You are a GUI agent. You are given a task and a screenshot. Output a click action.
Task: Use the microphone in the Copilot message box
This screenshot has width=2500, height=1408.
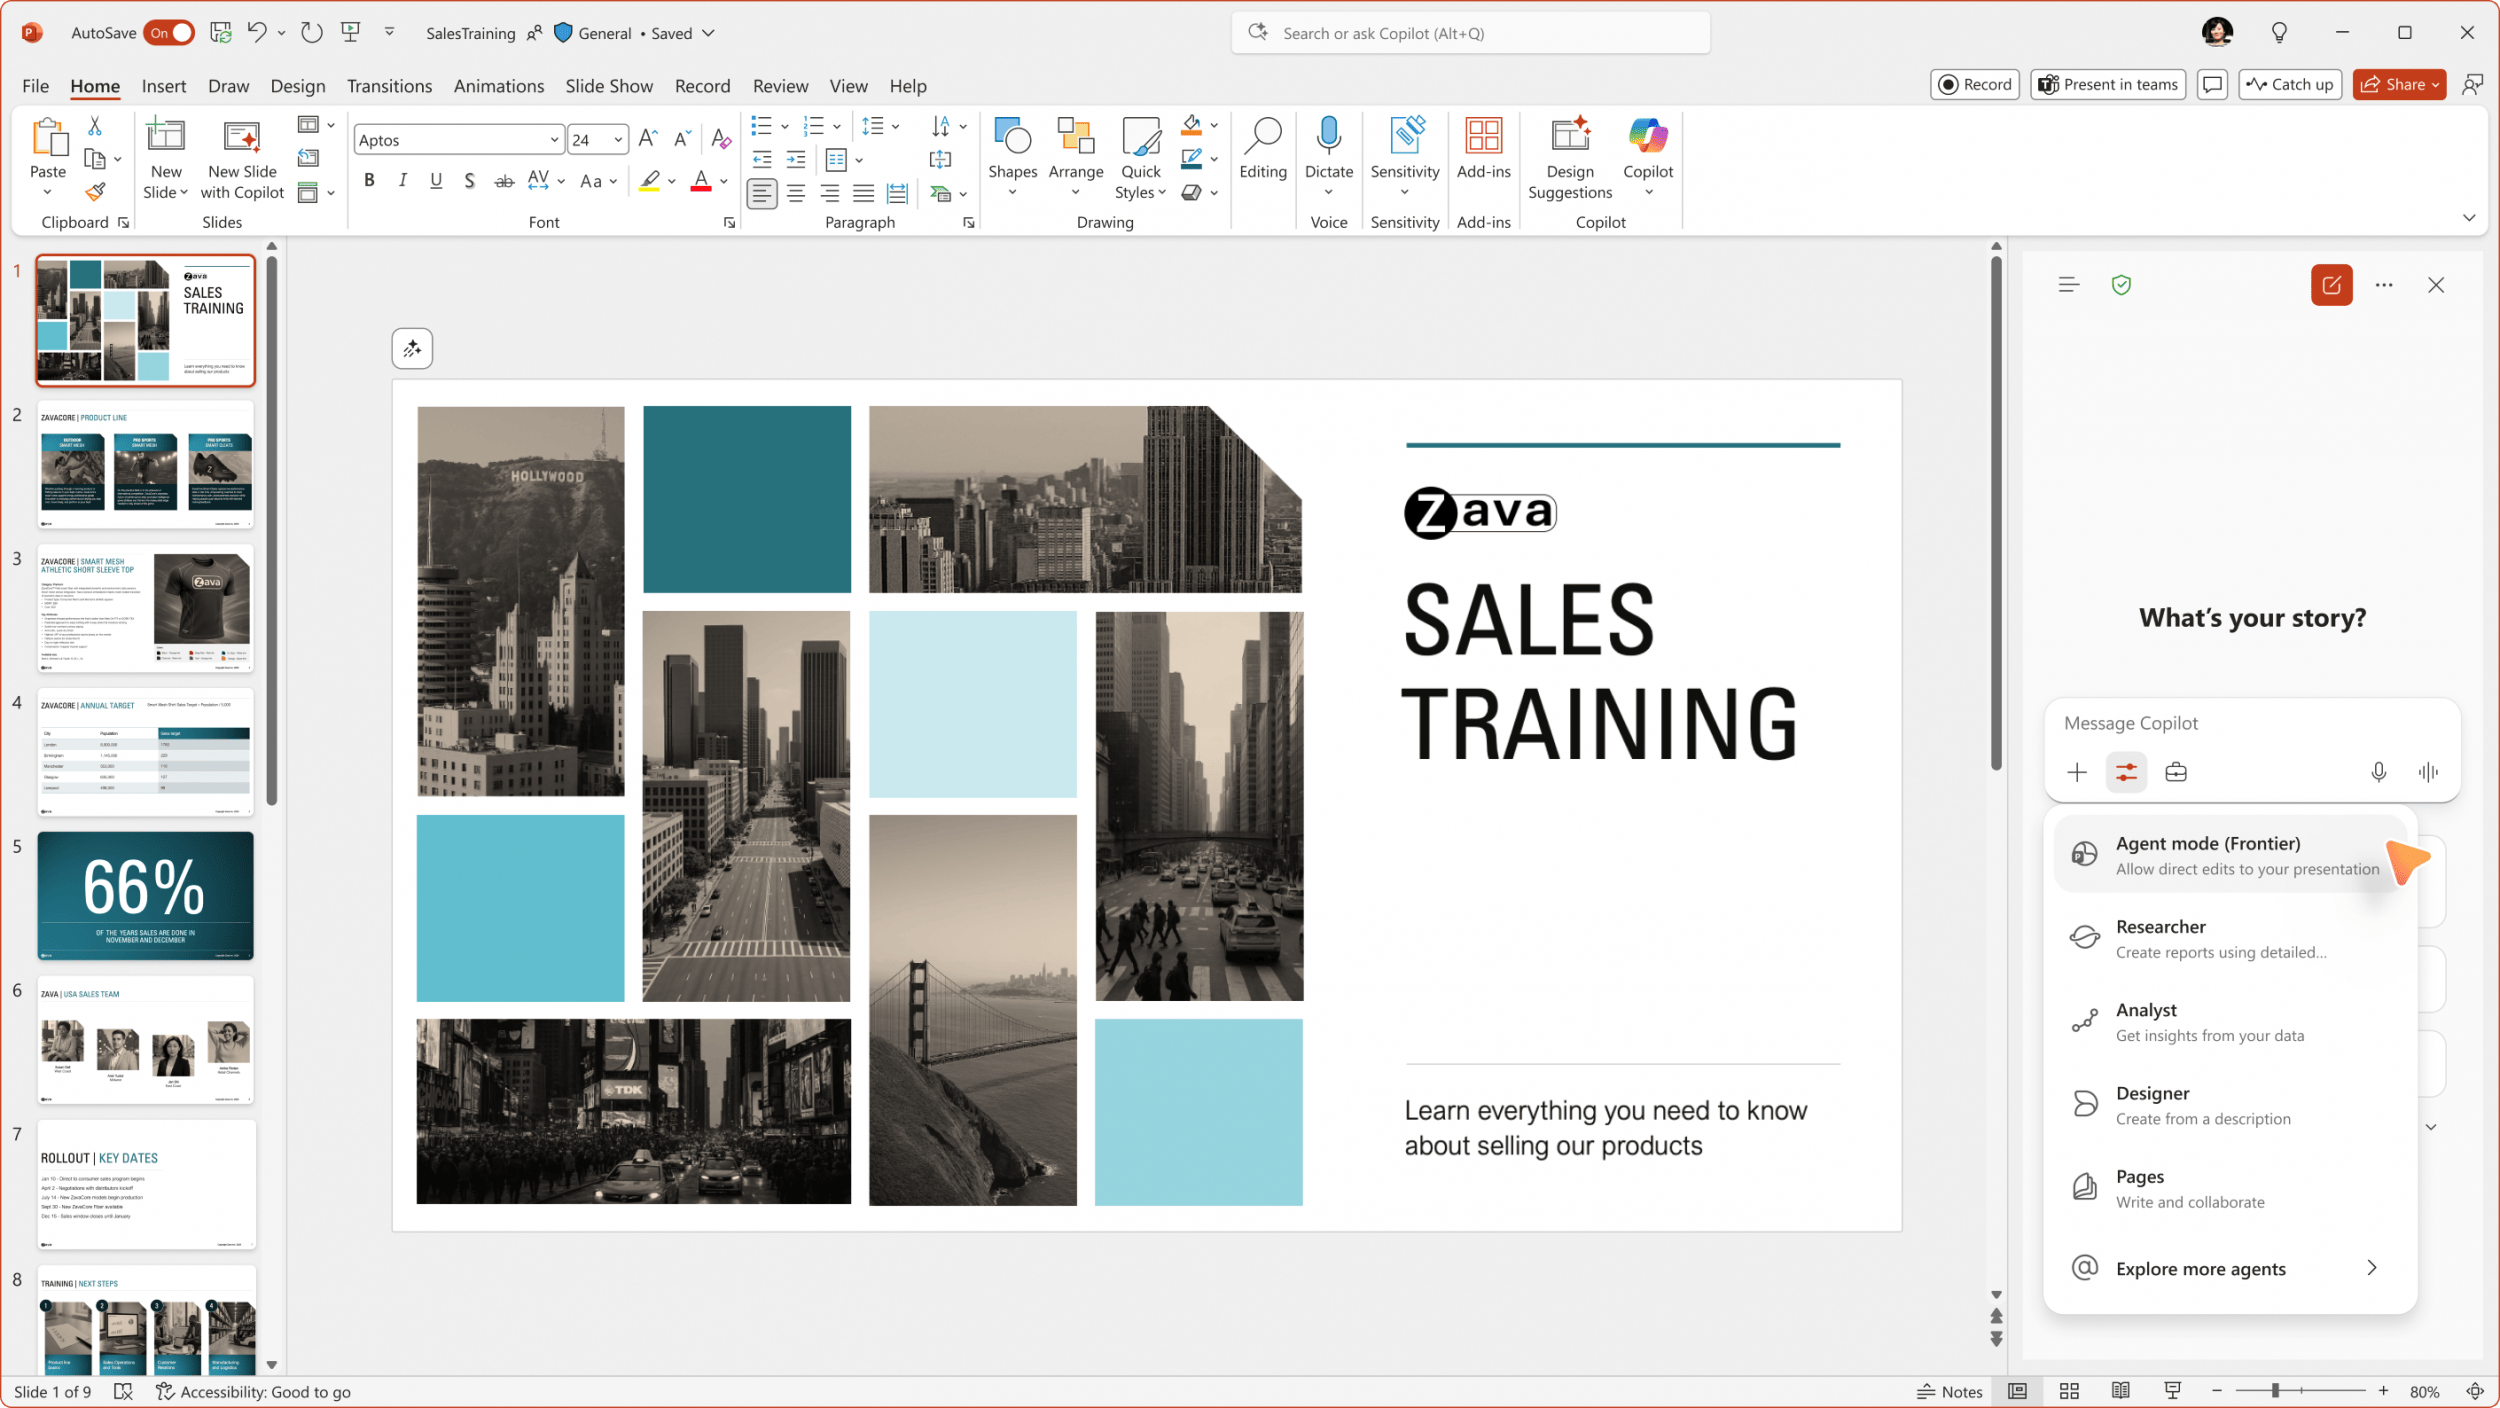pos(2378,772)
